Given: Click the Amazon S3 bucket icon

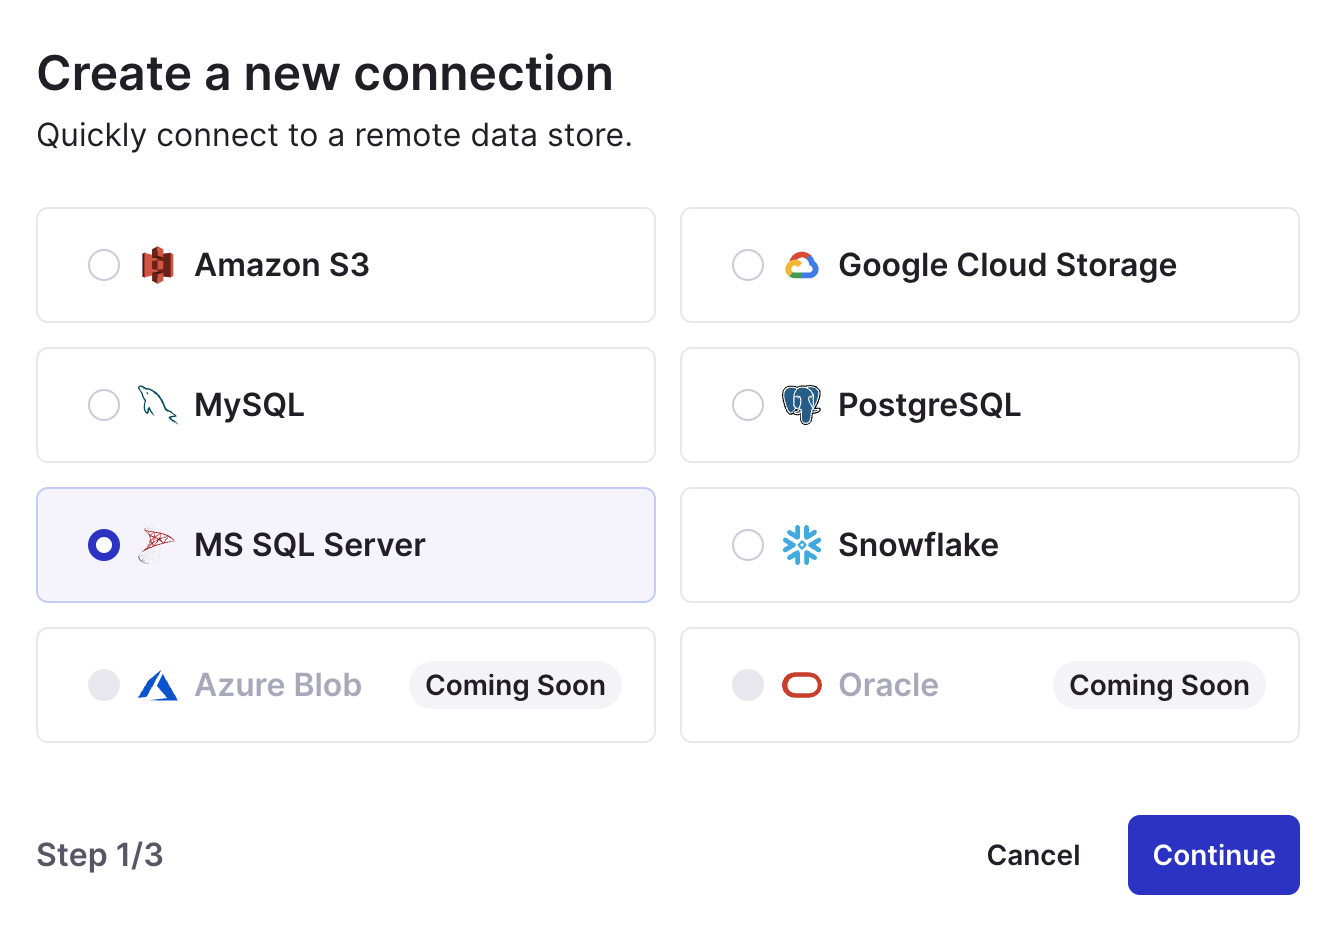Looking at the screenshot, I should pyautogui.click(x=157, y=265).
